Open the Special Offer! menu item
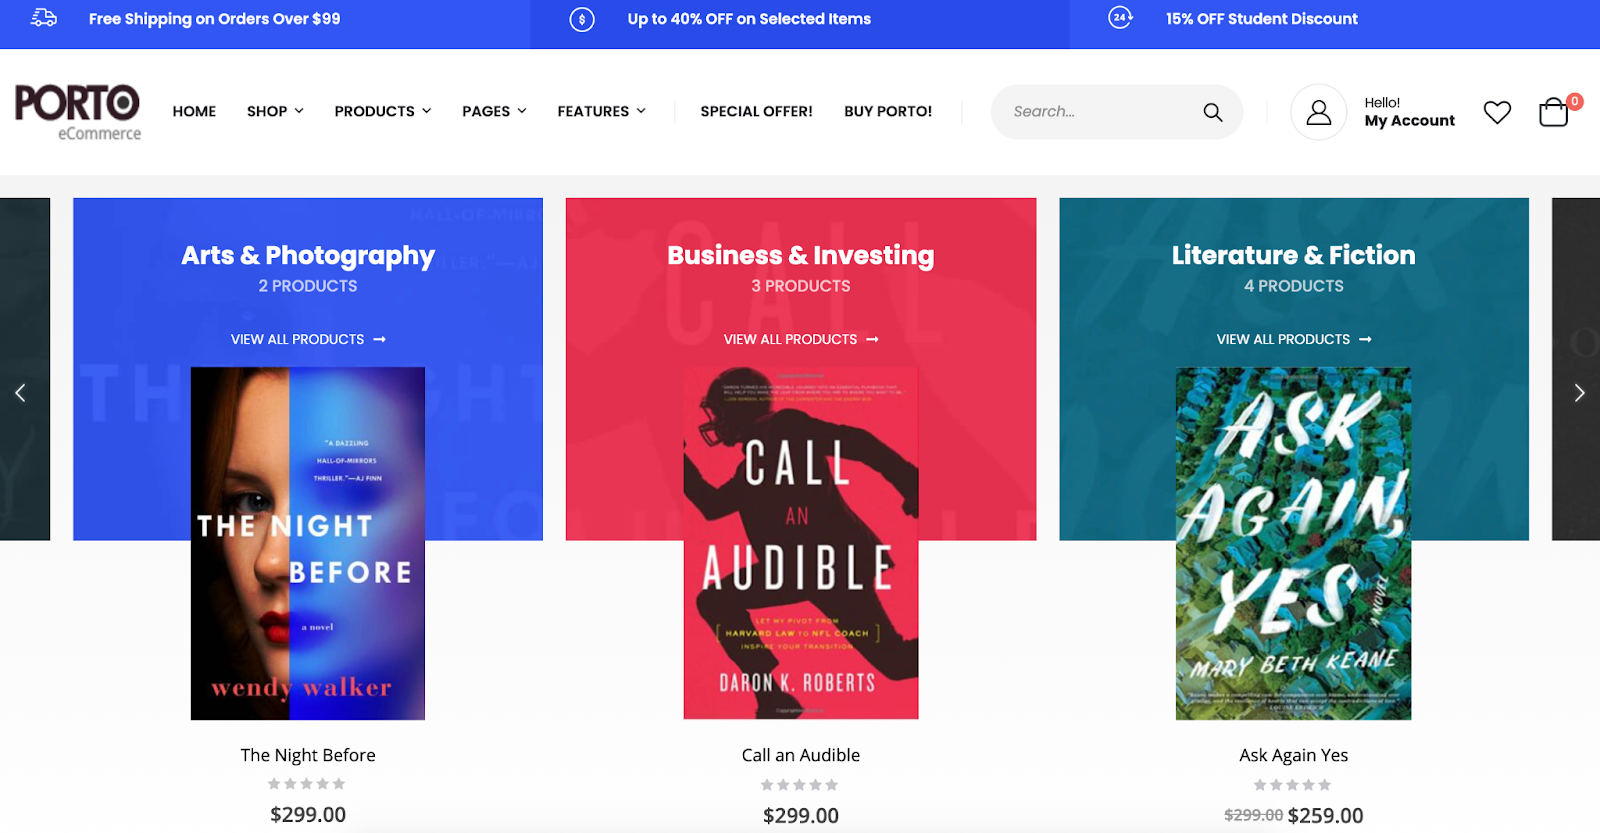Image resolution: width=1600 pixels, height=833 pixels. pyautogui.click(x=756, y=111)
